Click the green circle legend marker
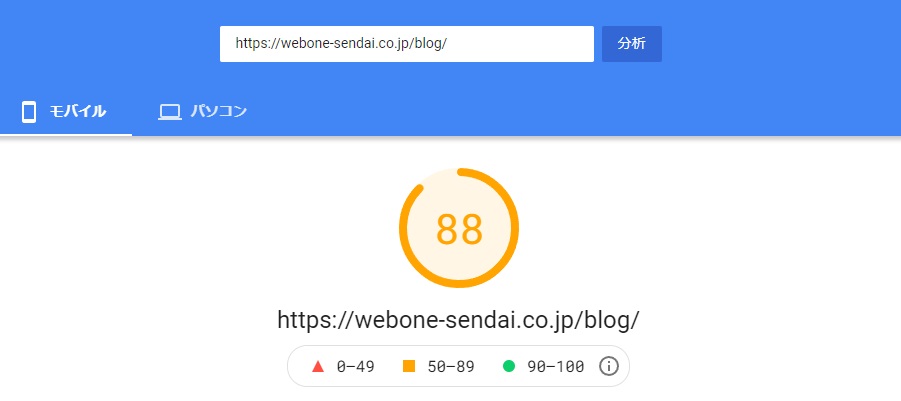The width and height of the screenshot is (901, 401). click(x=509, y=366)
